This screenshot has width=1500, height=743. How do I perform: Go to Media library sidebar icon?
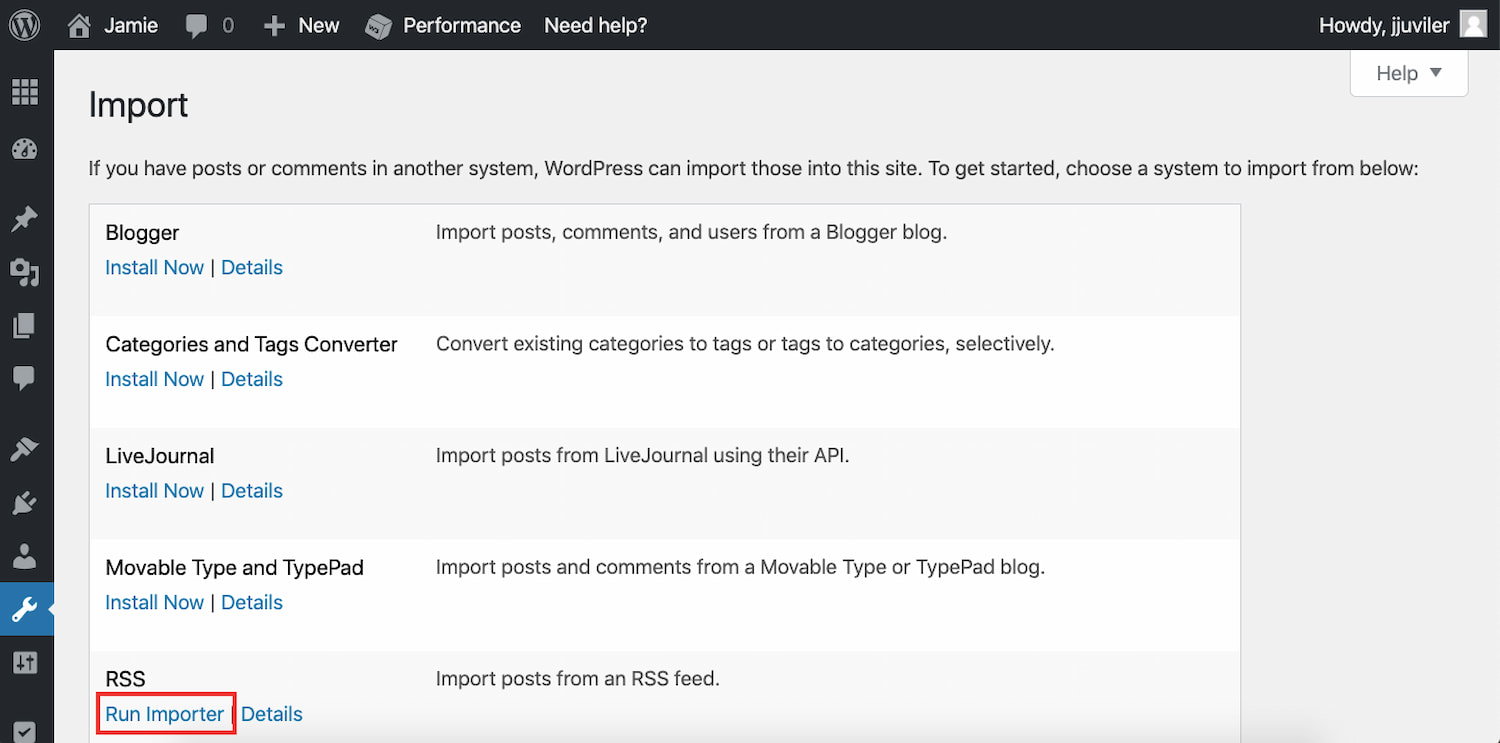(24, 272)
